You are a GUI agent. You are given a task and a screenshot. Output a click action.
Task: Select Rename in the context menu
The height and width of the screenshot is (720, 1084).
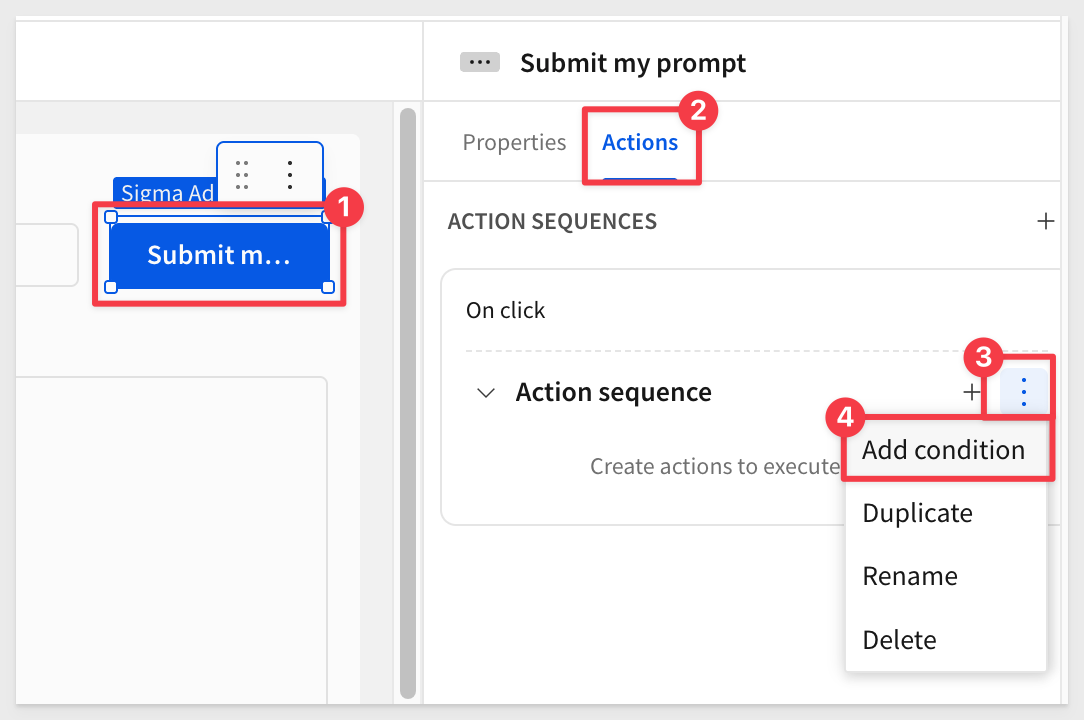(910, 576)
